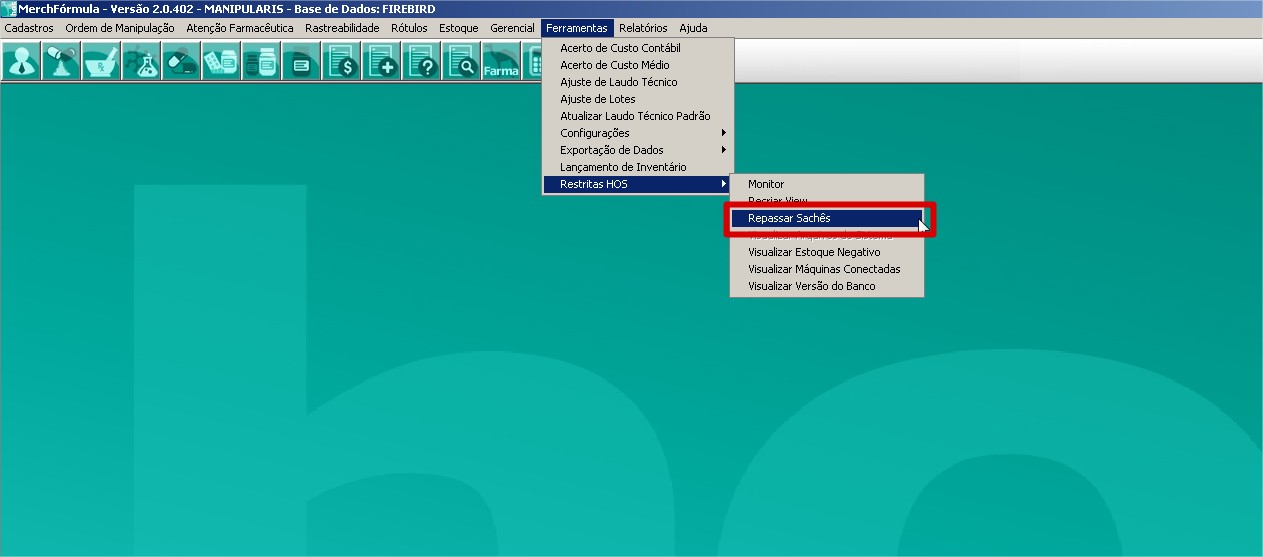The height and width of the screenshot is (557, 1263).
Task: Click the blister pack and jar icon
Action: point(220,63)
